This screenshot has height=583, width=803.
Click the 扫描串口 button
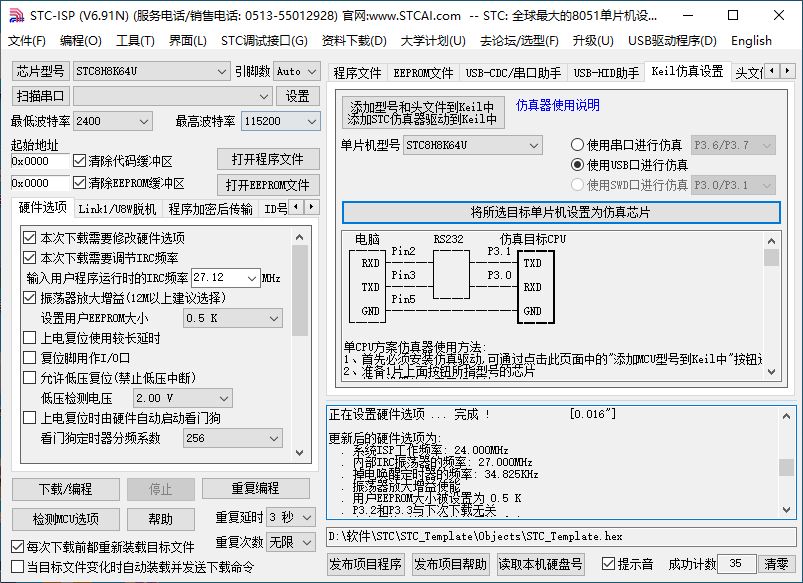tap(40, 96)
